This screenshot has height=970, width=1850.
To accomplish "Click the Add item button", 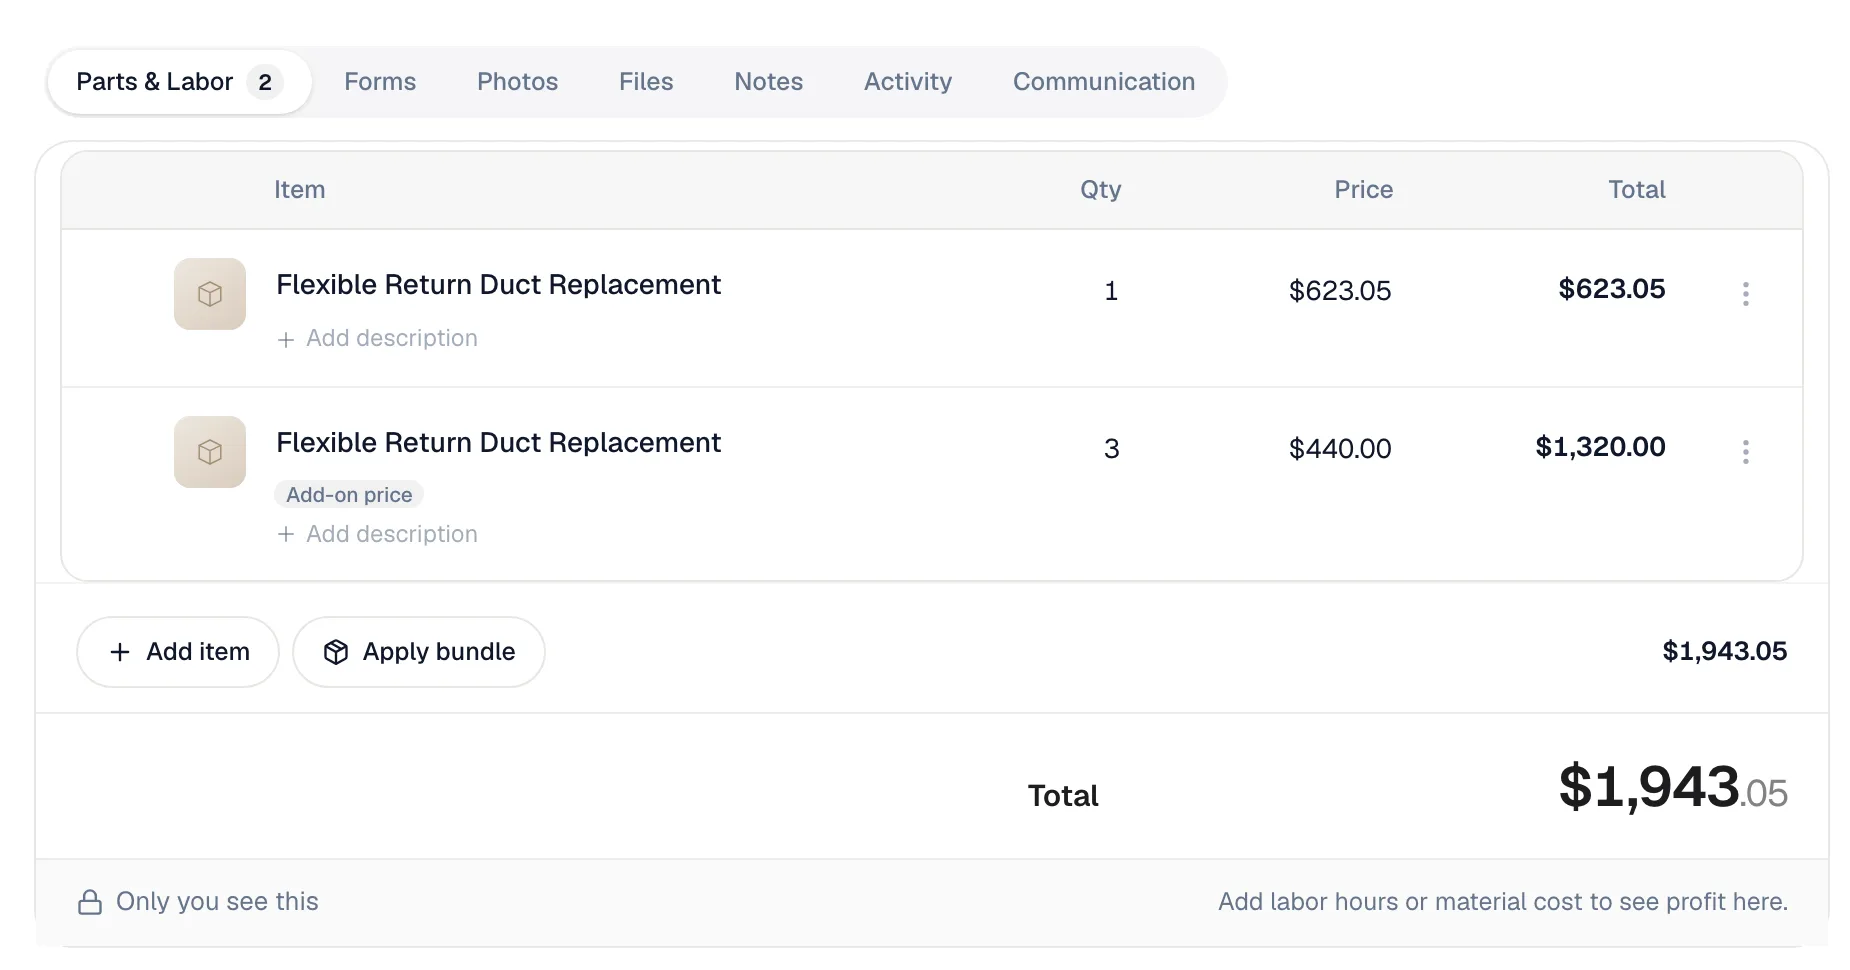I will coord(178,652).
